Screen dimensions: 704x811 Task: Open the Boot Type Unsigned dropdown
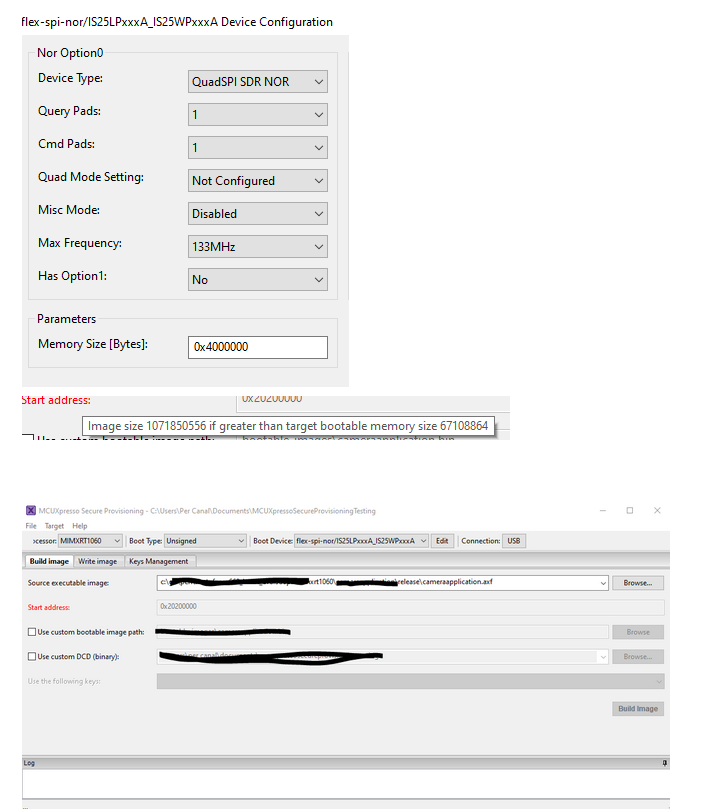click(x=205, y=541)
